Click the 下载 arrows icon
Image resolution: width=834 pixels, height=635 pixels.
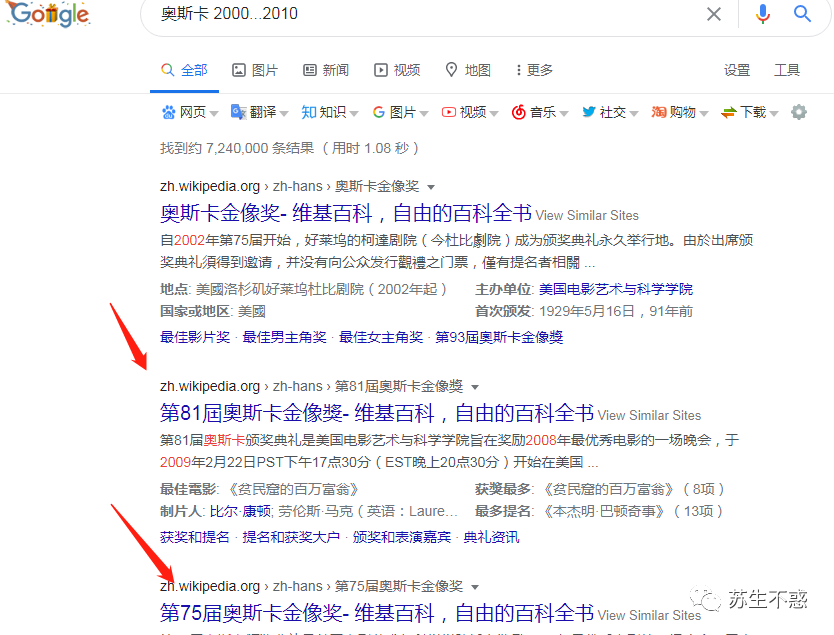click(x=729, y=112)
